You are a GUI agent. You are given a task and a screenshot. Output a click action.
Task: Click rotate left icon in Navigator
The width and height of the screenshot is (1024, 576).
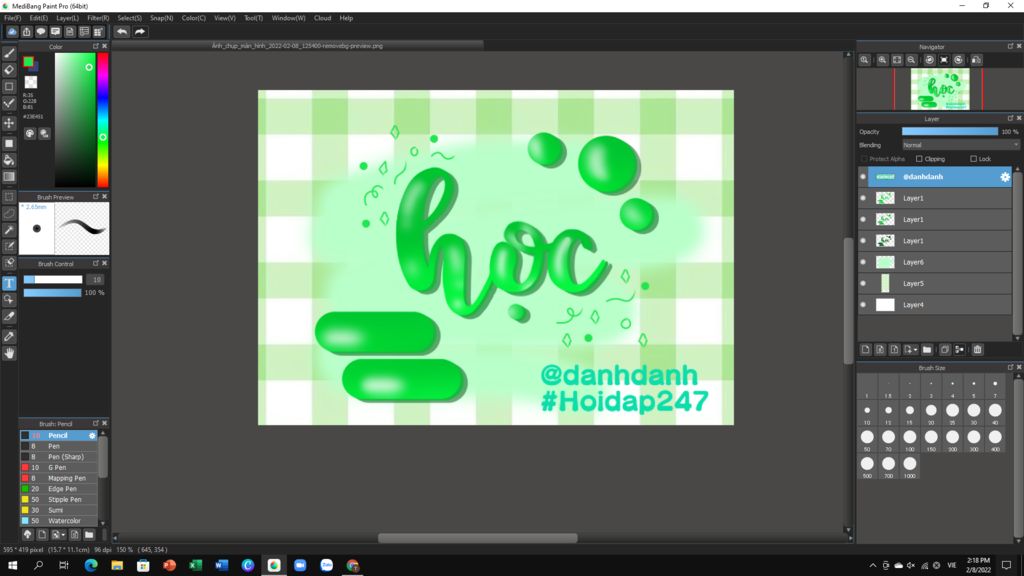tap(929, 59)
